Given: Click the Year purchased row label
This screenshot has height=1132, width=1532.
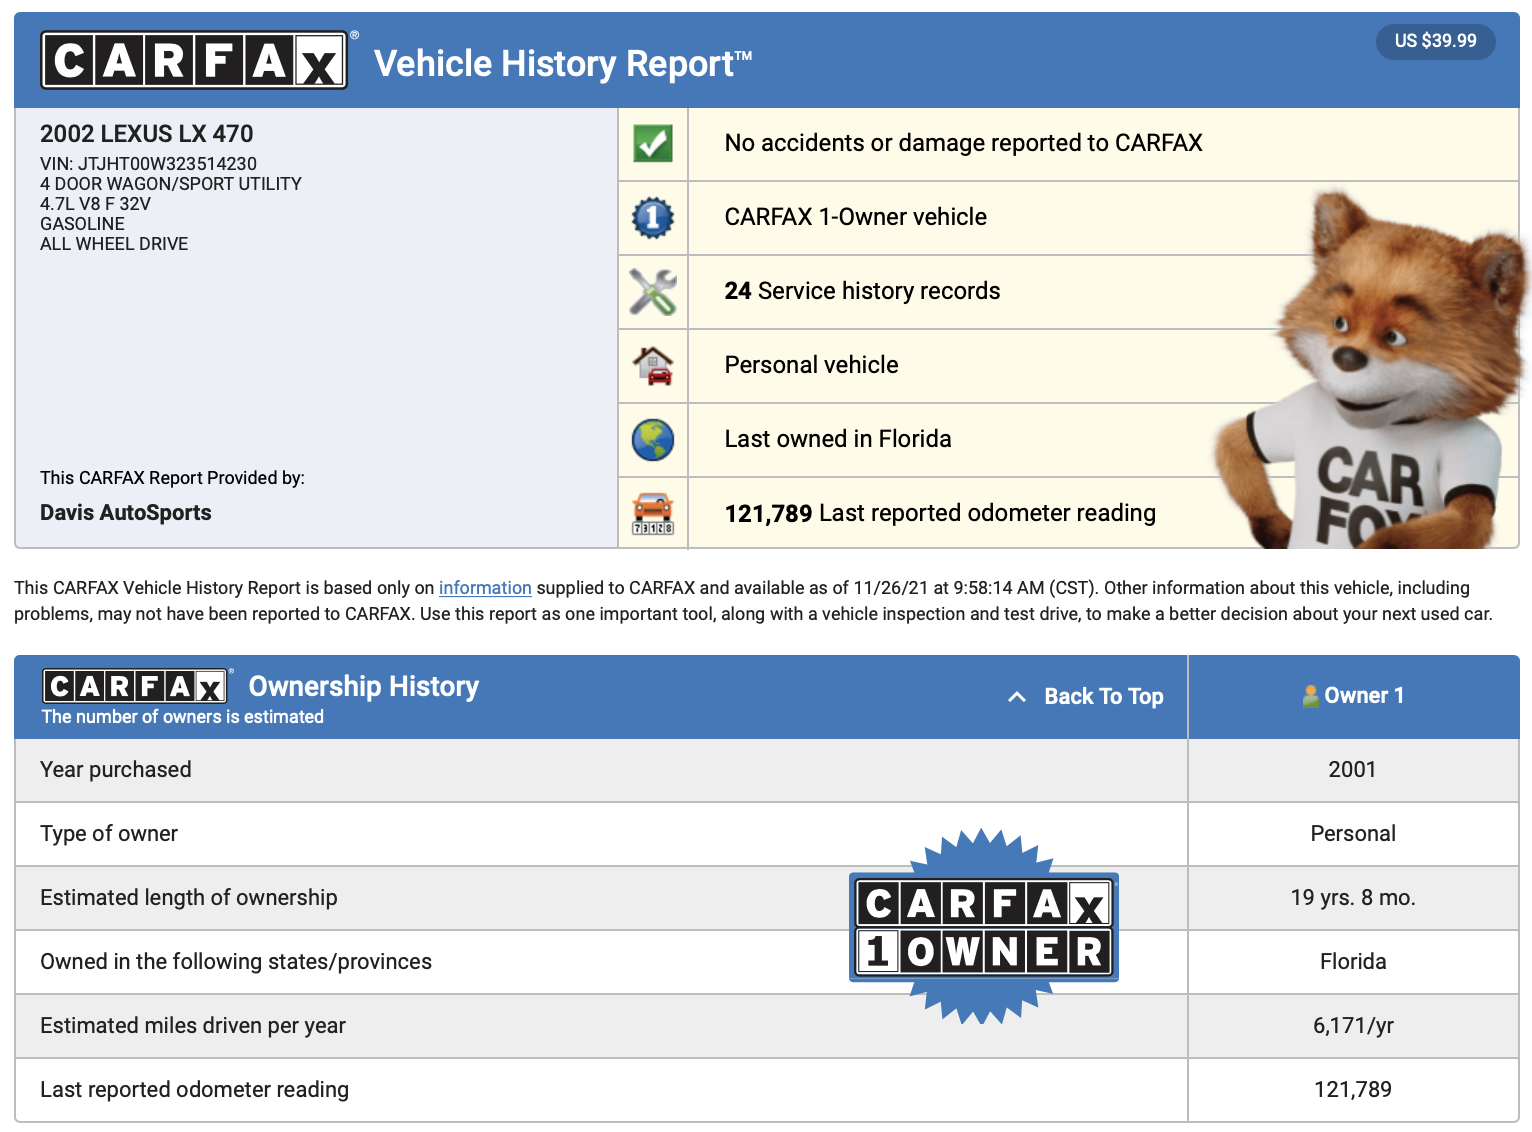Looking at the screenshot, I should 116,770.
